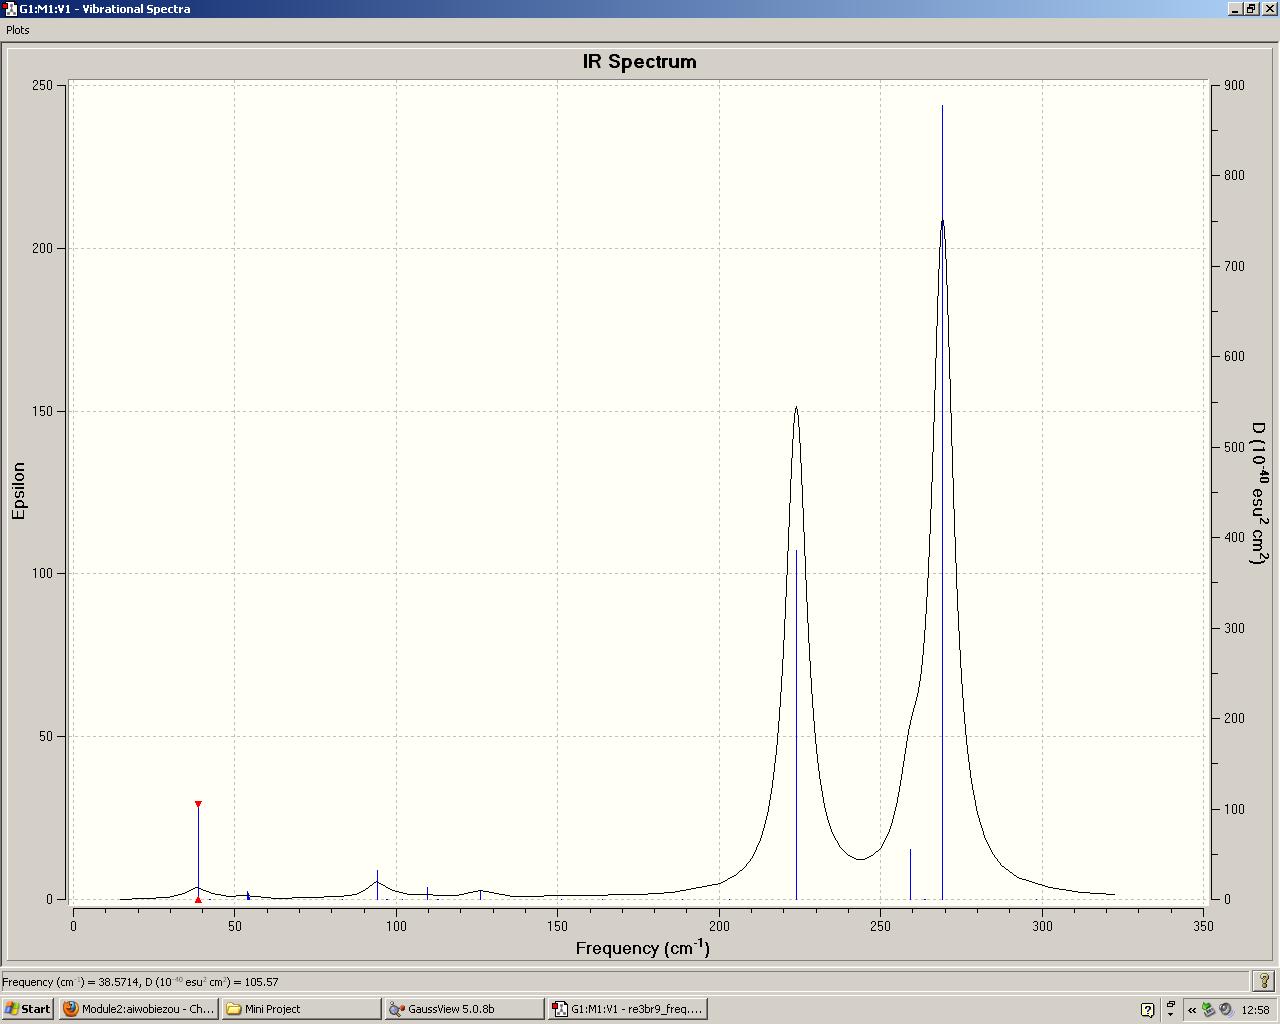This screenshot has width=1280, height=1024.
Task: Restore down the Vibrational Spectra window
Action: 1250,8
